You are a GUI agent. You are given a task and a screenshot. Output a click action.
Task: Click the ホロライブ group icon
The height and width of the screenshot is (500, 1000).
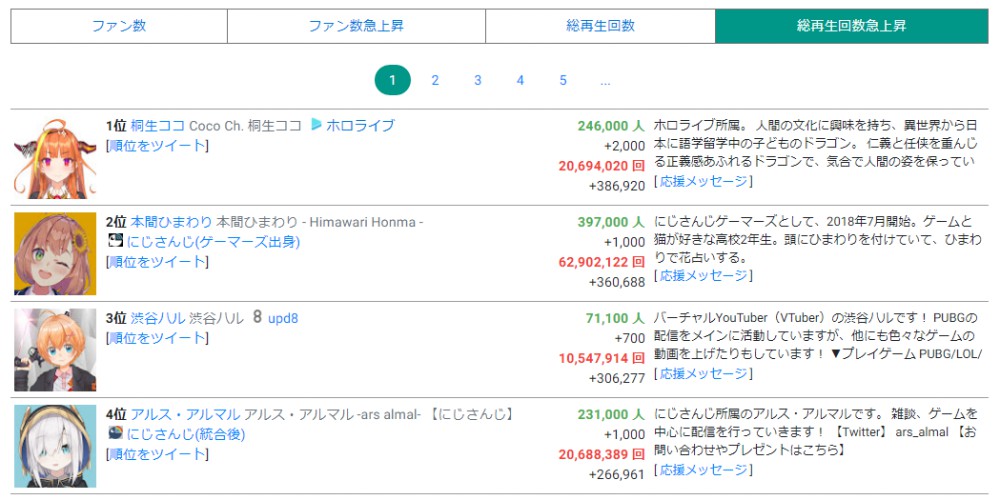point(316,124)
